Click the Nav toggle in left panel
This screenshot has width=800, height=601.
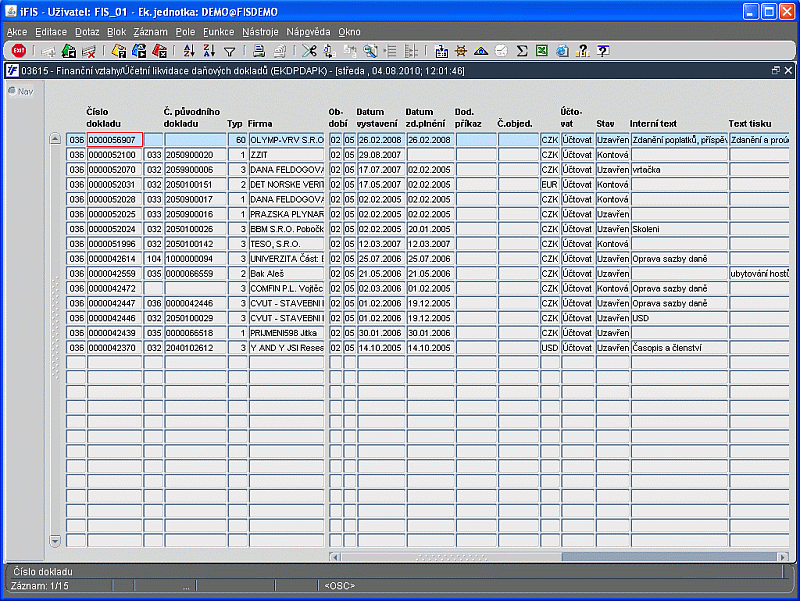(x=21, y=91)
